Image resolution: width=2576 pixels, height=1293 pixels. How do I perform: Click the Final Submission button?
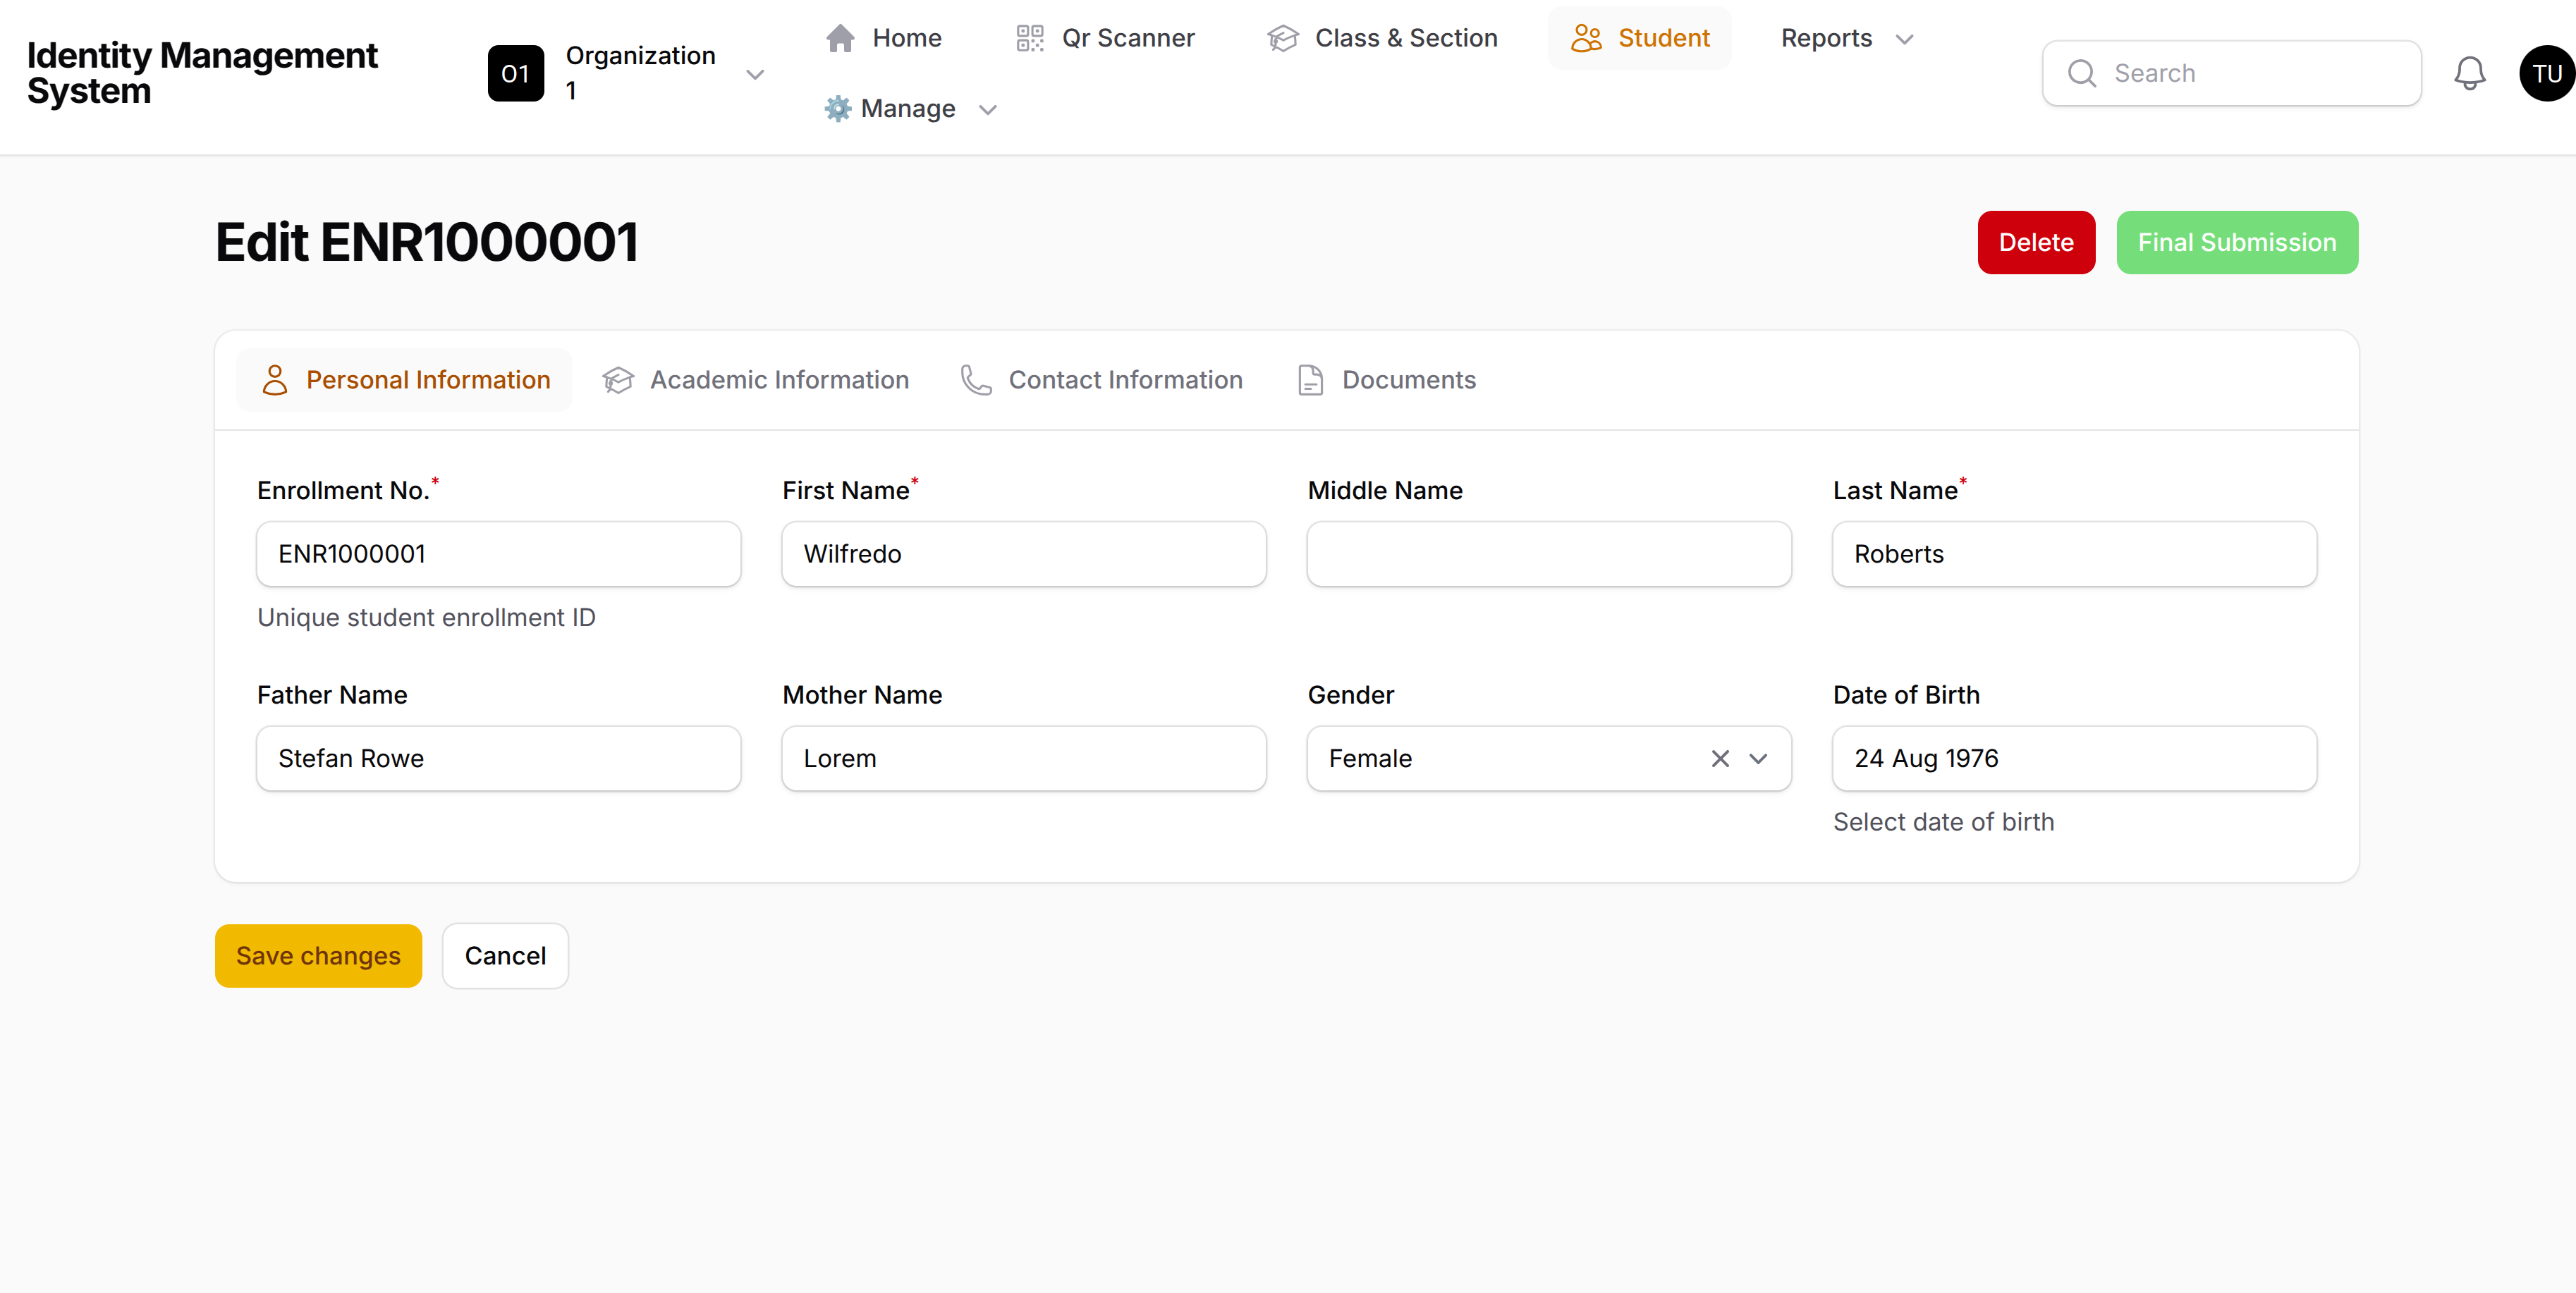(2237, 242)
